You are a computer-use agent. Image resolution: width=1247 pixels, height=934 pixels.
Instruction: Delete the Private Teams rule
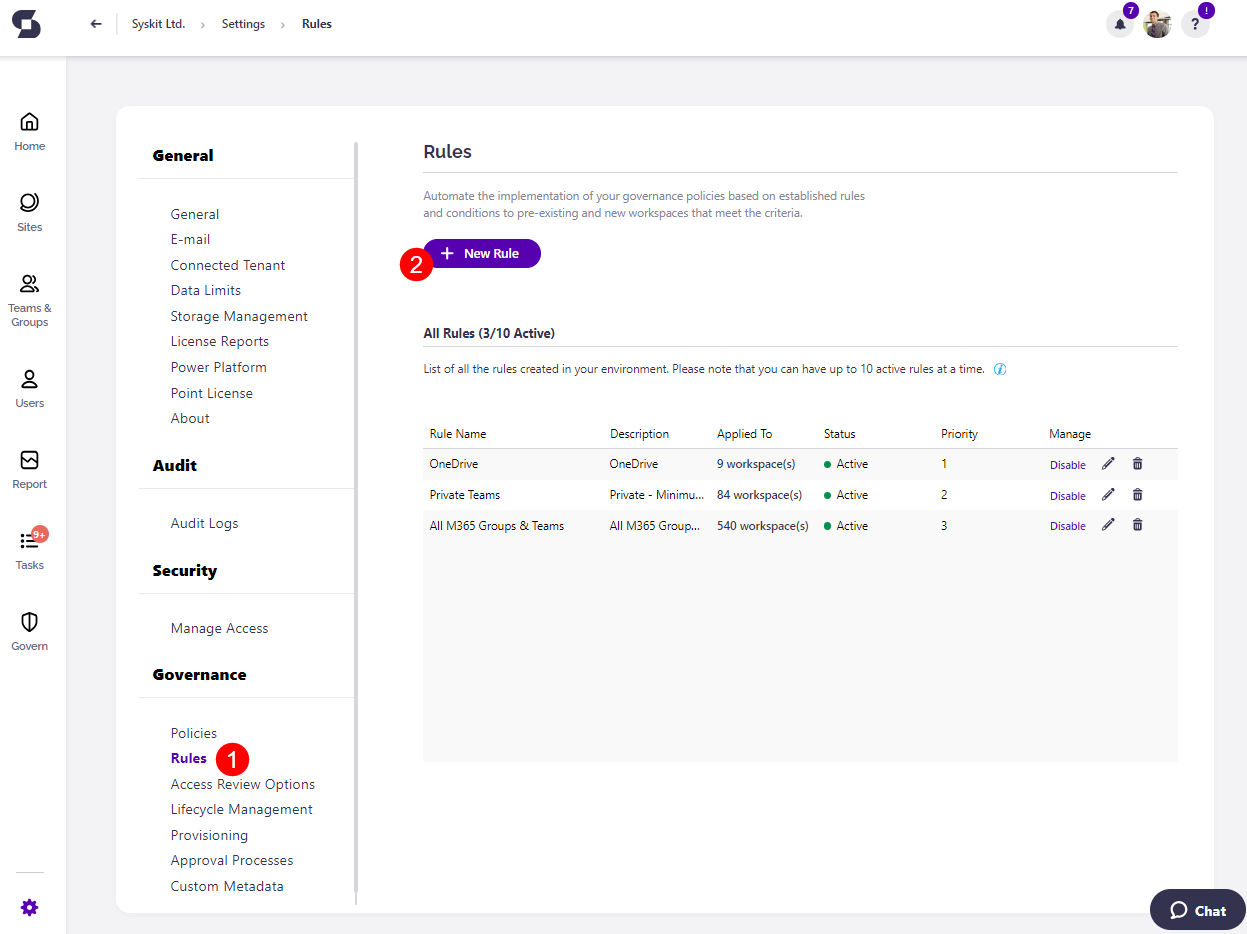tap(1137, 495)
